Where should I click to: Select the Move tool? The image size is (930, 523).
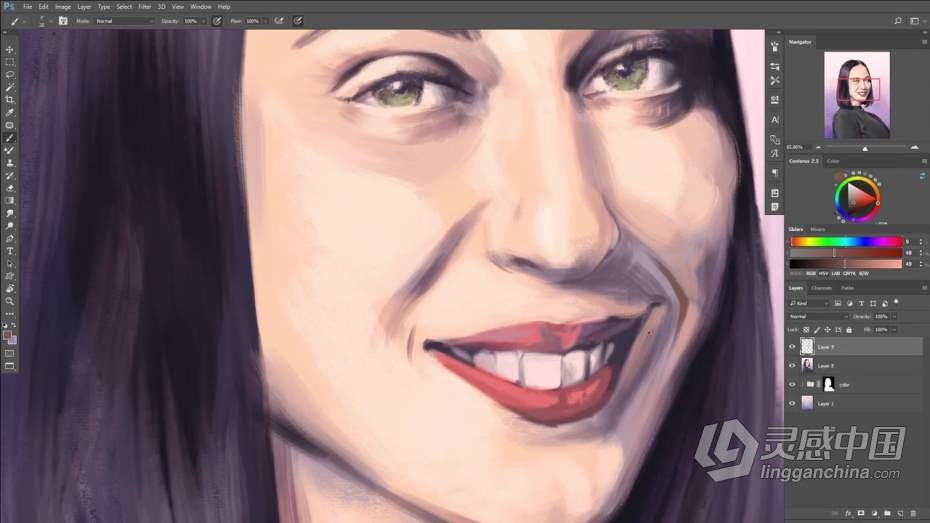(10, 49)
